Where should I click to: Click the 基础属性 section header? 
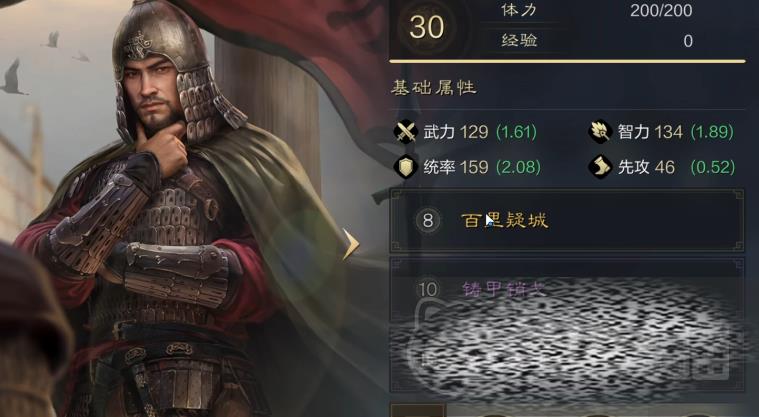pyautogui.click(x=434, y=88)
